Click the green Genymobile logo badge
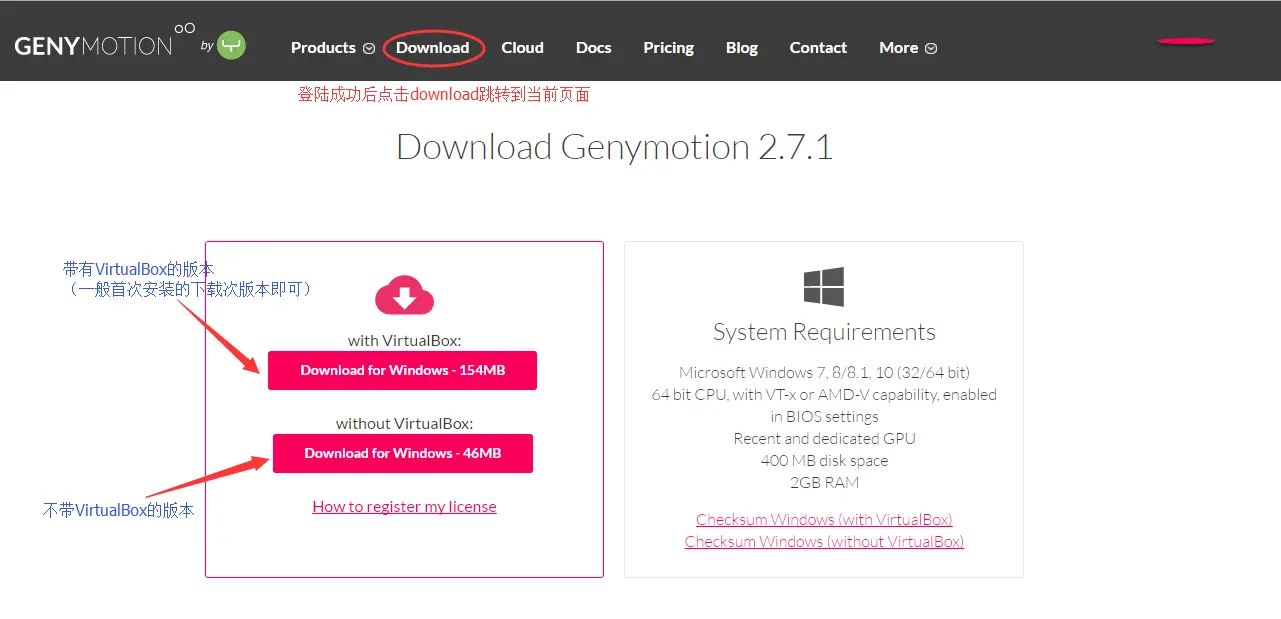 coord(232,45)
